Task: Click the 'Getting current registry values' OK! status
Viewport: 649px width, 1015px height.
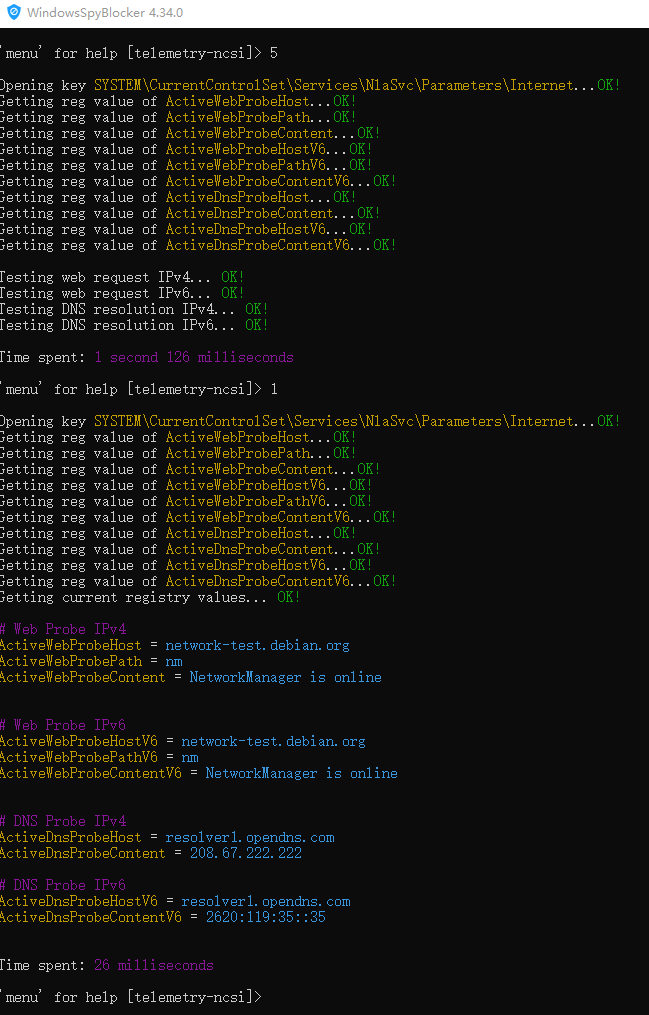Action: [289, 597]
